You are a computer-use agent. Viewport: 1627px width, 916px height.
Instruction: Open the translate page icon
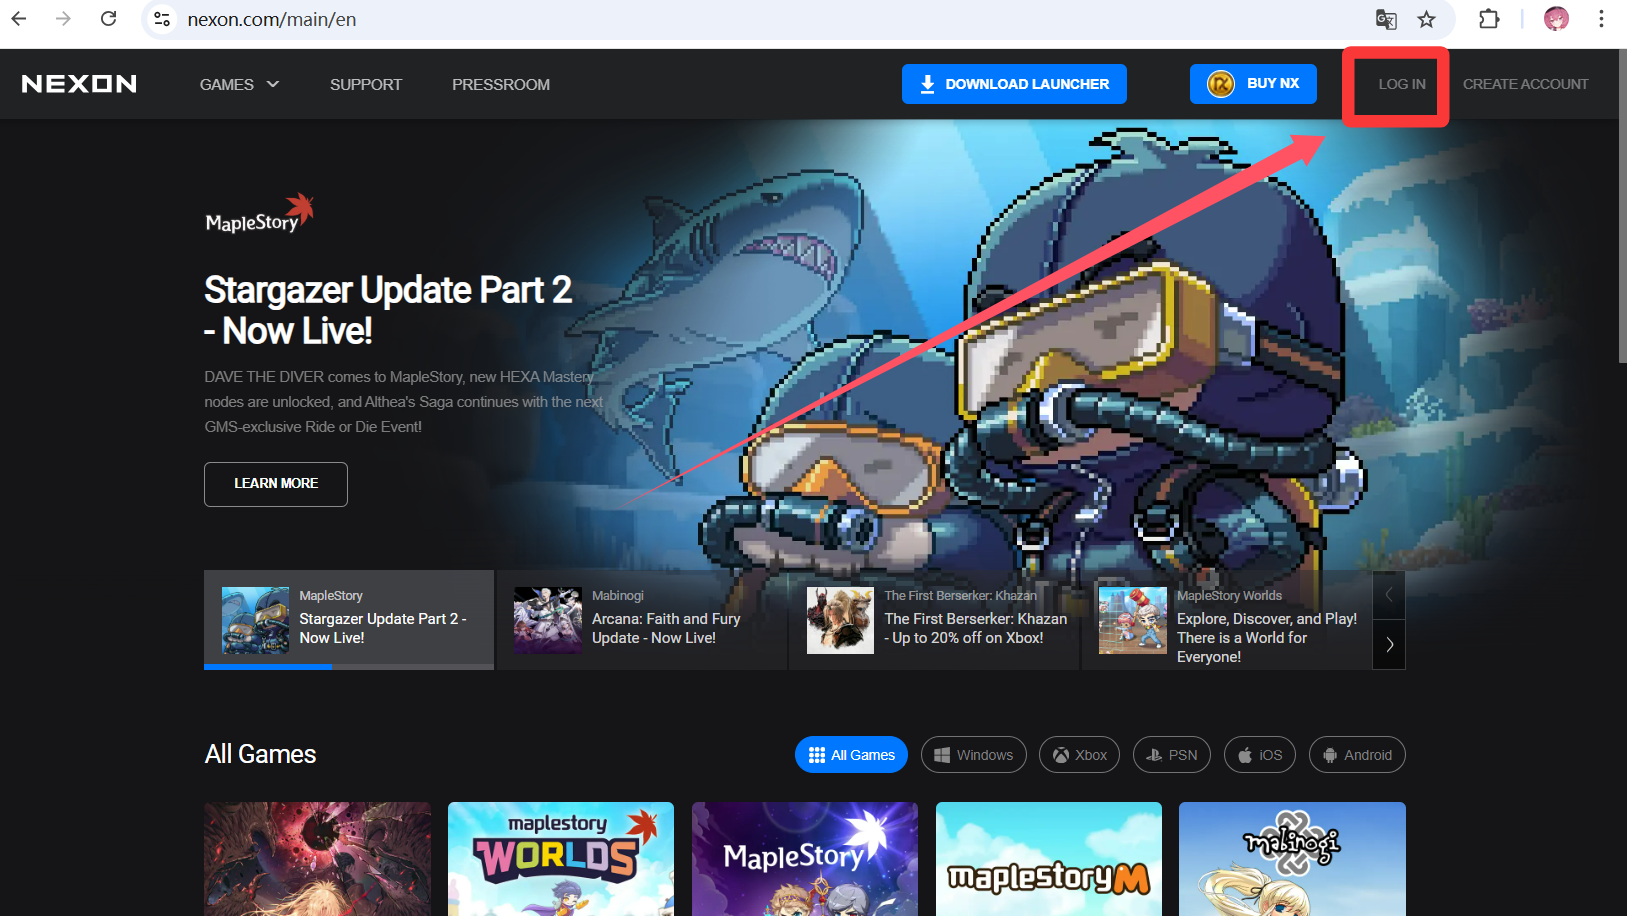[x=1386, y=19]
